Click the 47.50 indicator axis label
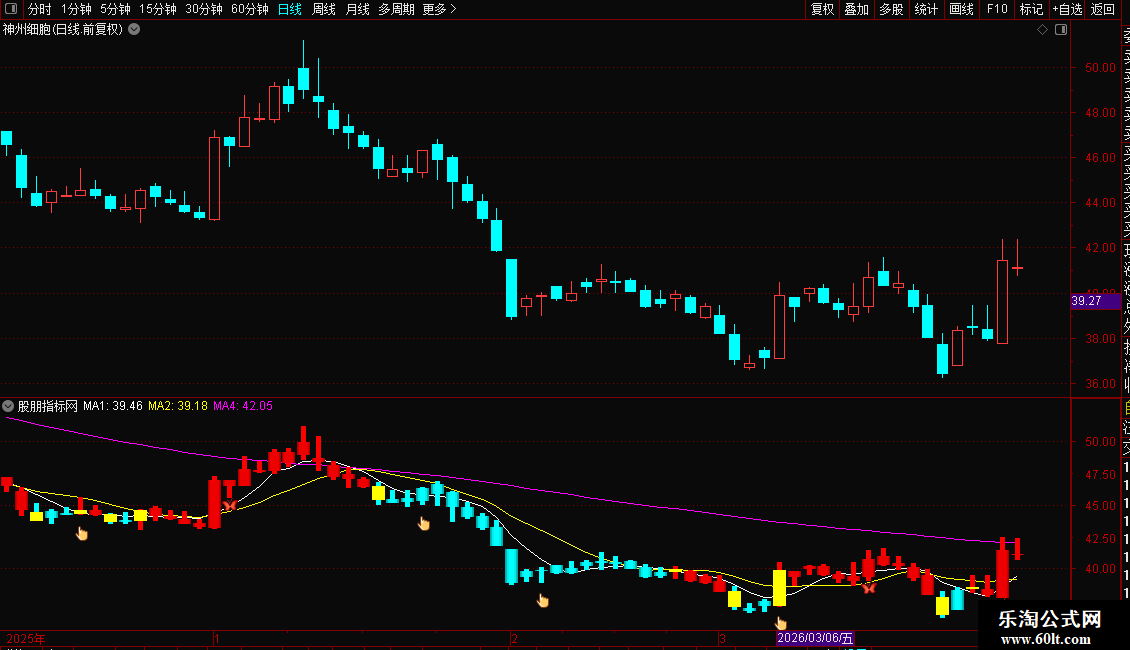 tap(1100, 475)
